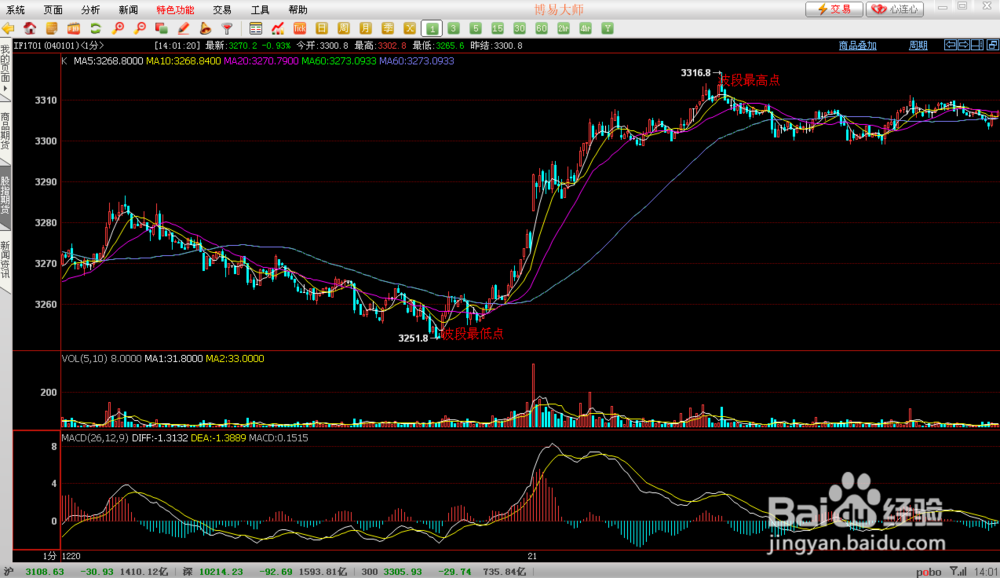Click the orange F10 info icon
Screen dimensions: 1000x578
[73, 28]
